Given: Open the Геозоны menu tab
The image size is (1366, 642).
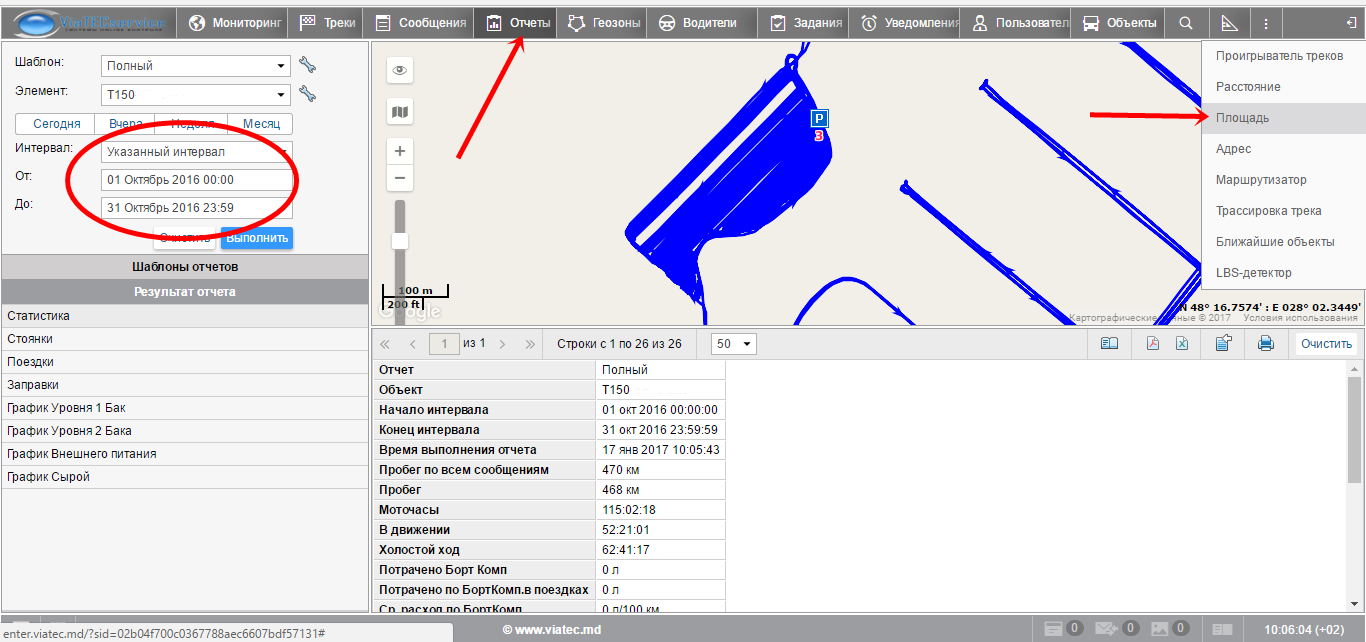Looking at the screenshot, I should pyautogui.click(x=604, y=23).
